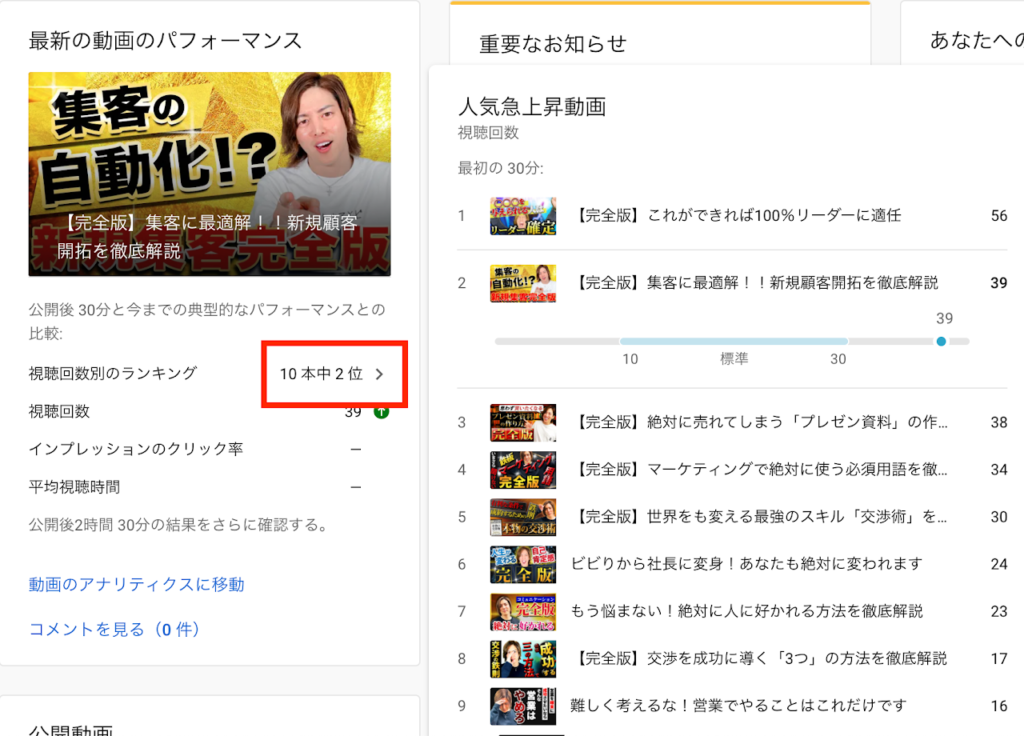This screenshot has width=1024, height=736.
Task: Click thumbnail of rank 7 人に好かれる方法 video
Action: (522, 611)
